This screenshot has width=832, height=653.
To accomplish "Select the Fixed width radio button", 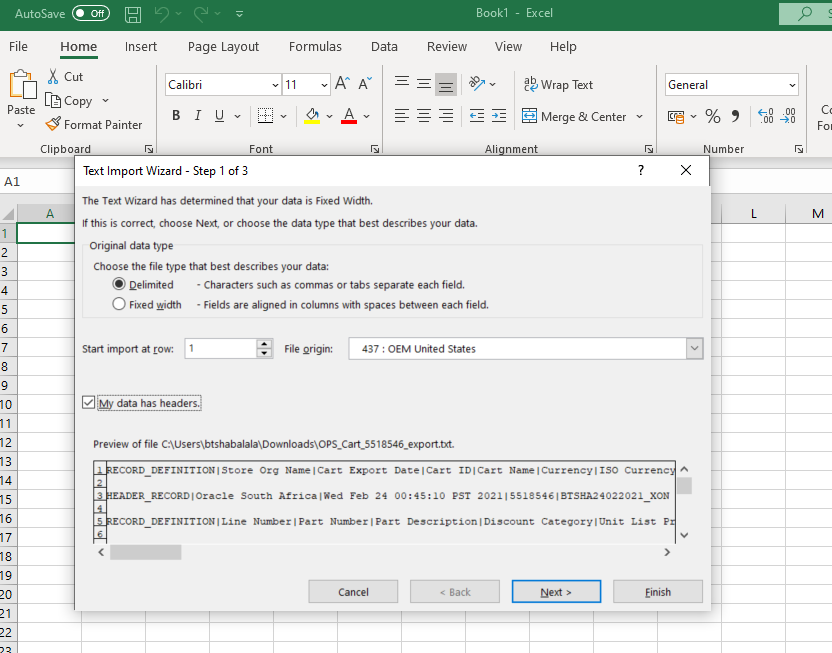I will (x=119, y=304).
